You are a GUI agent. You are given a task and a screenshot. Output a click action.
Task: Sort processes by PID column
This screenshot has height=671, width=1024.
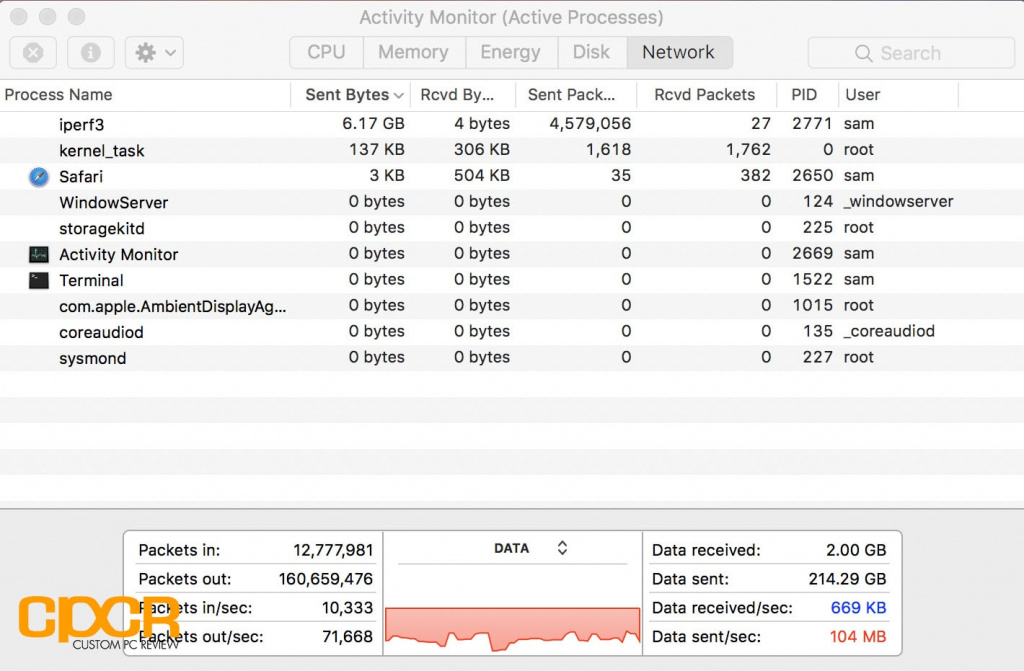[x=804, y=95]
